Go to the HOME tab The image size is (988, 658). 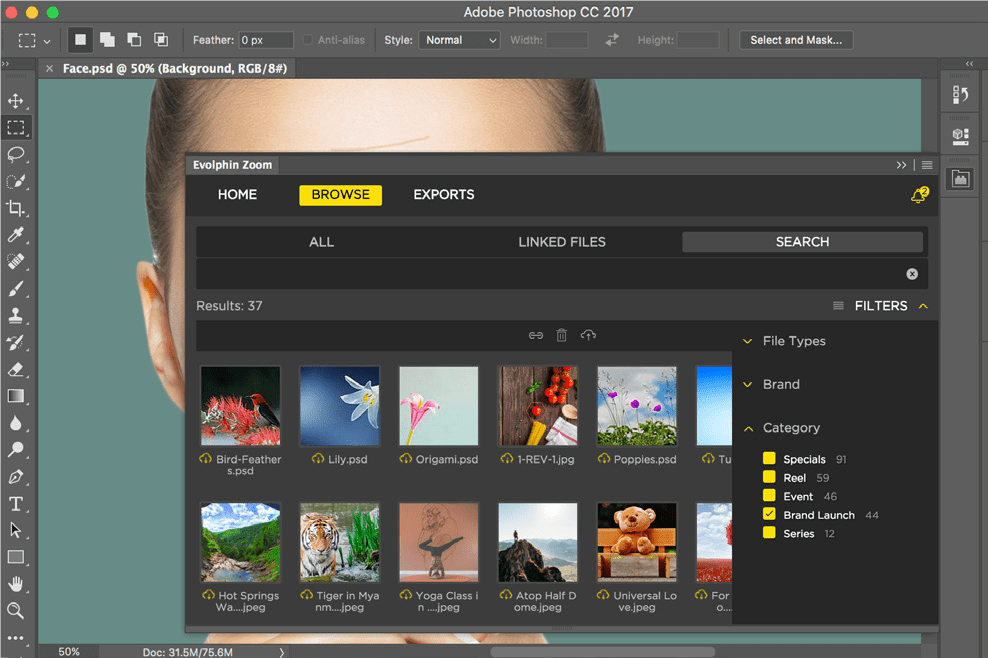[238, 195]
